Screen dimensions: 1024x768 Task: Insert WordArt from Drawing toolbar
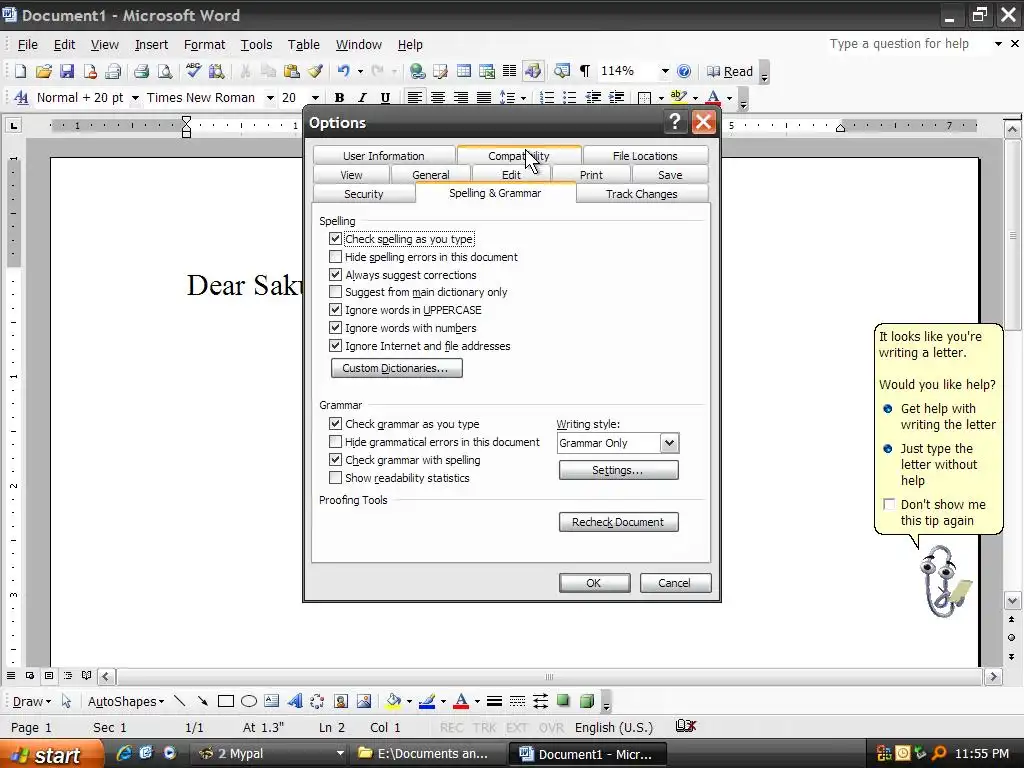(x=295, y=701)
